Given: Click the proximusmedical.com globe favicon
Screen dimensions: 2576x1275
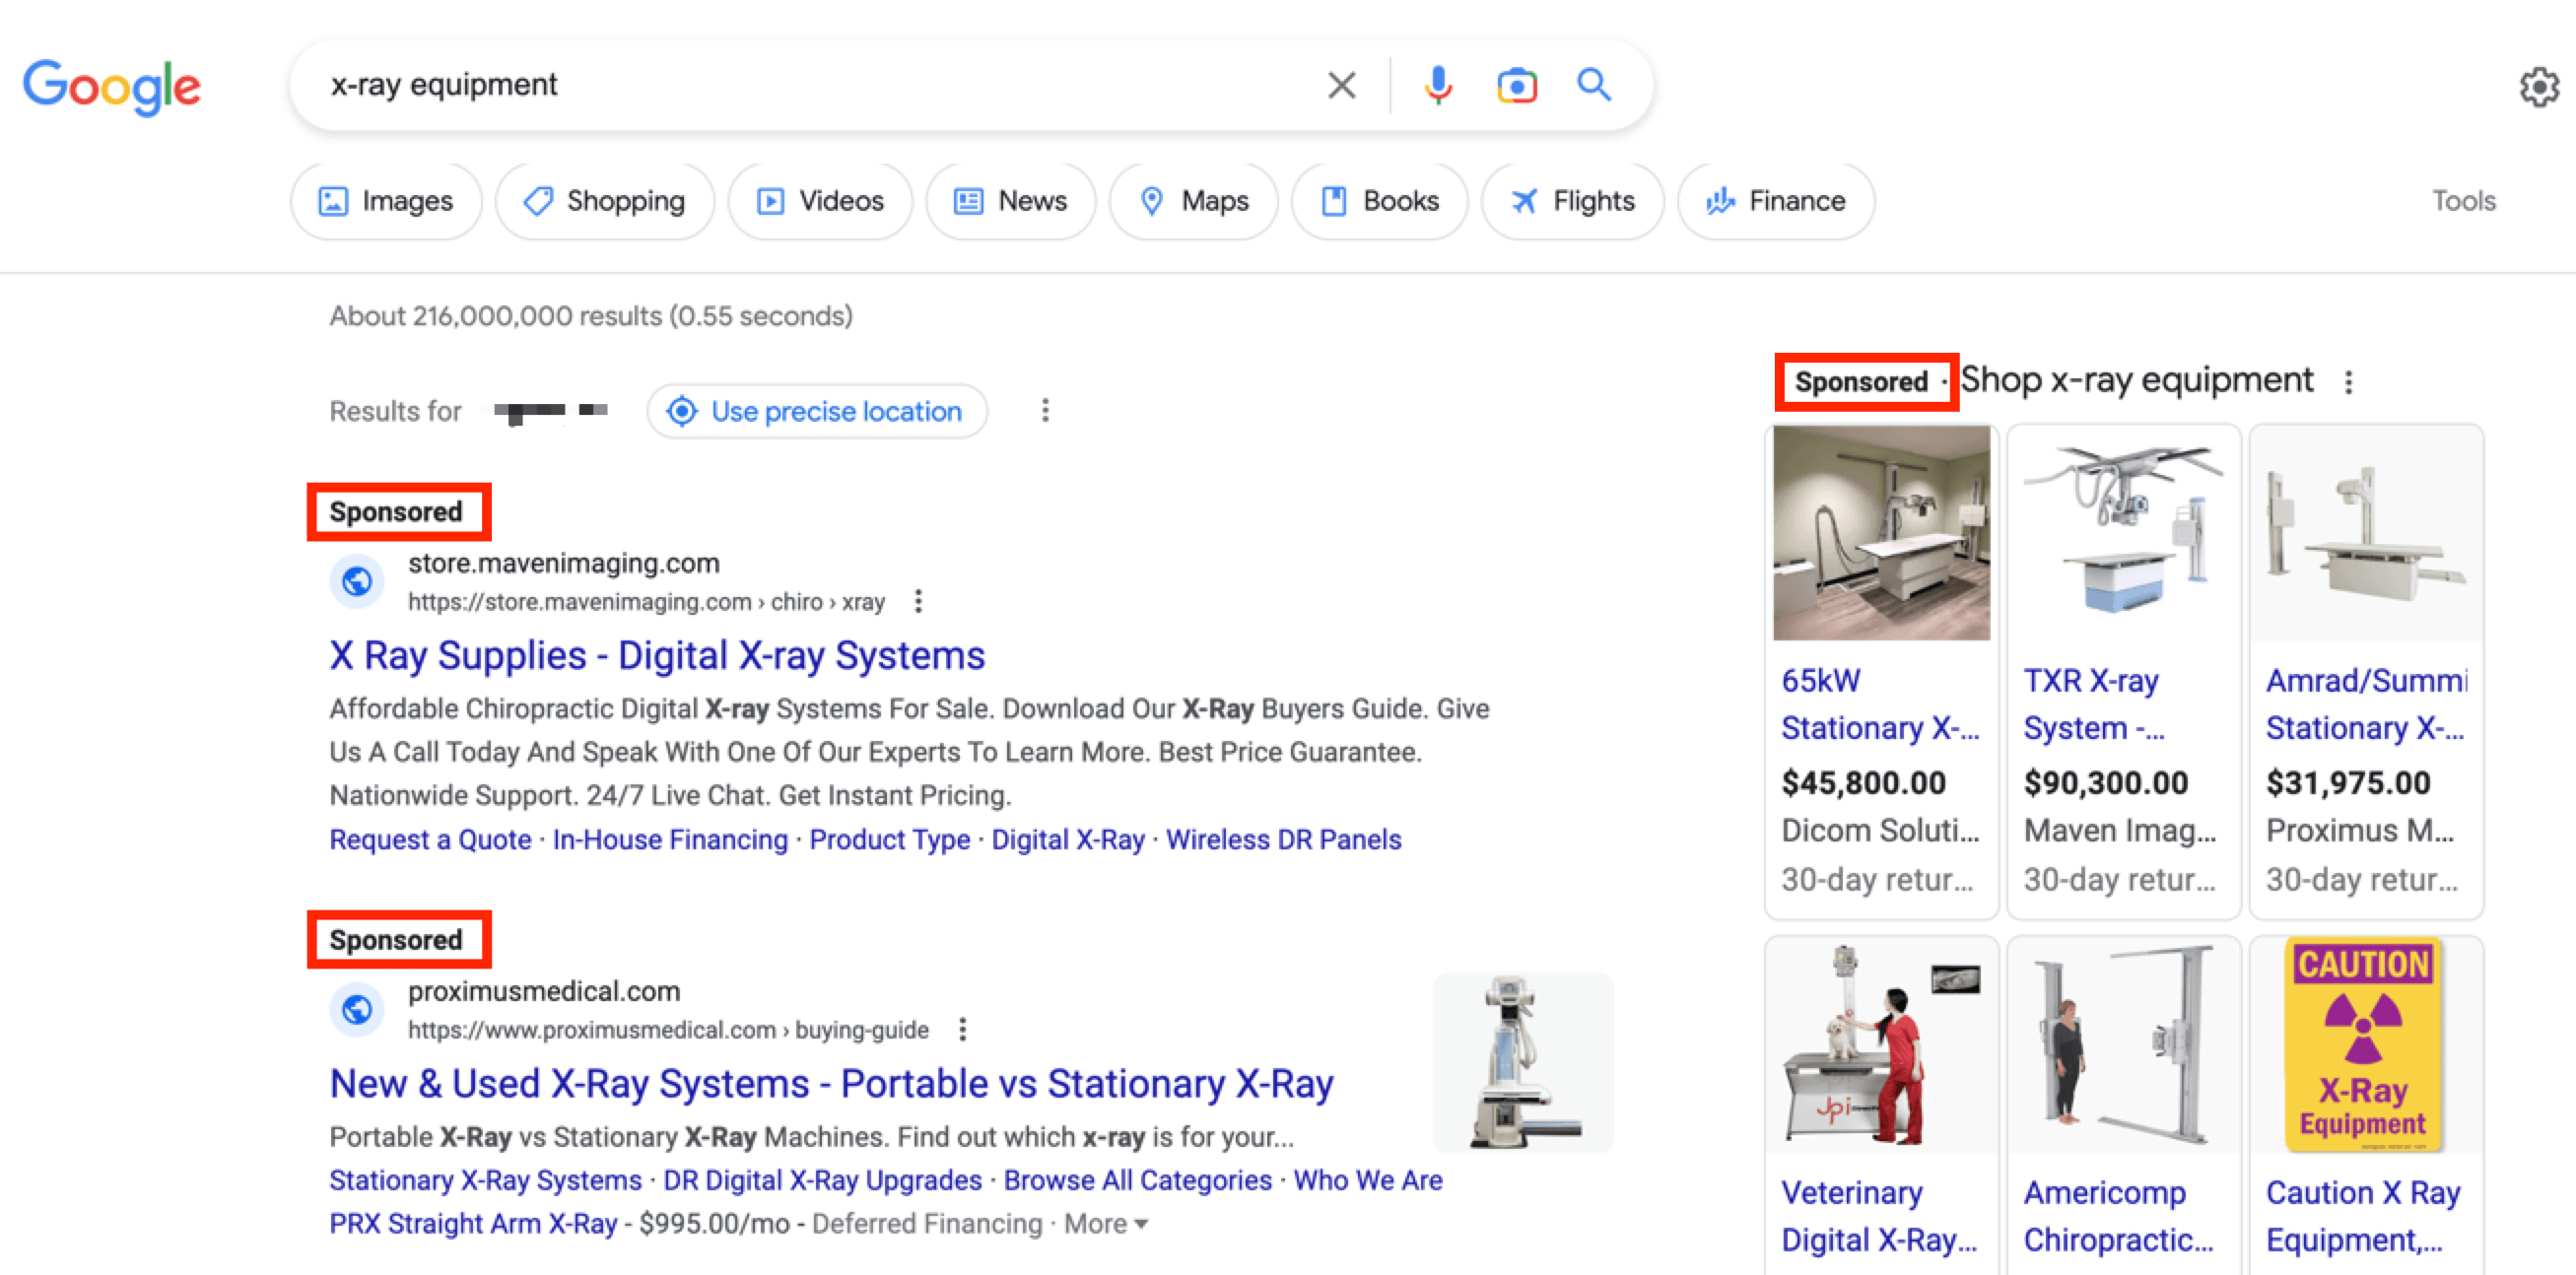Looking at the screenshot, I should 357,1009.
